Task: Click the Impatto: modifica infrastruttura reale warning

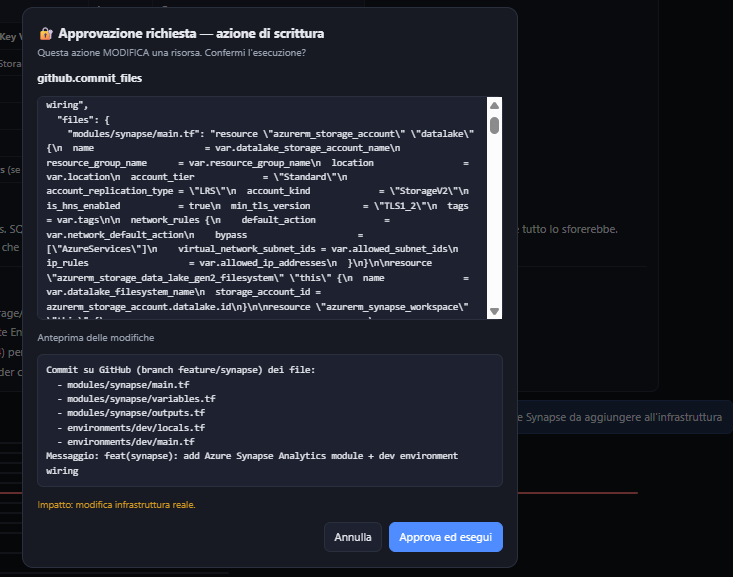Action: tap(116, 505)
